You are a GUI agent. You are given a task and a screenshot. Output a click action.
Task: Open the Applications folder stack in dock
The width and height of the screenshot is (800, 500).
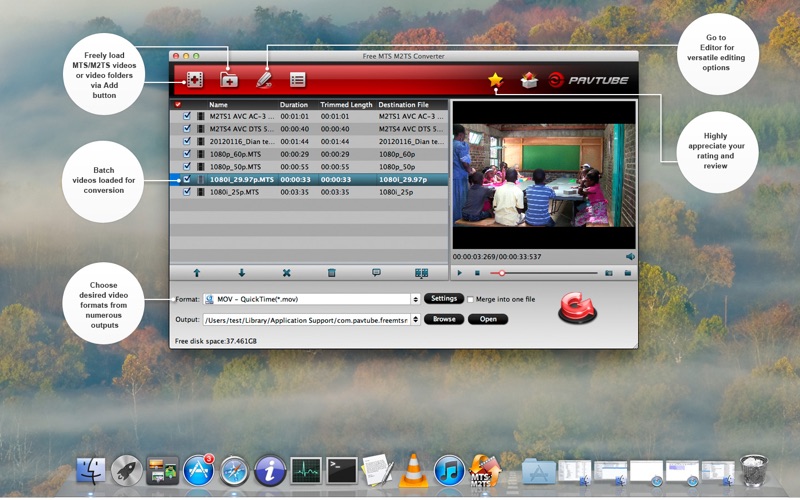click(x=539, y=470)
